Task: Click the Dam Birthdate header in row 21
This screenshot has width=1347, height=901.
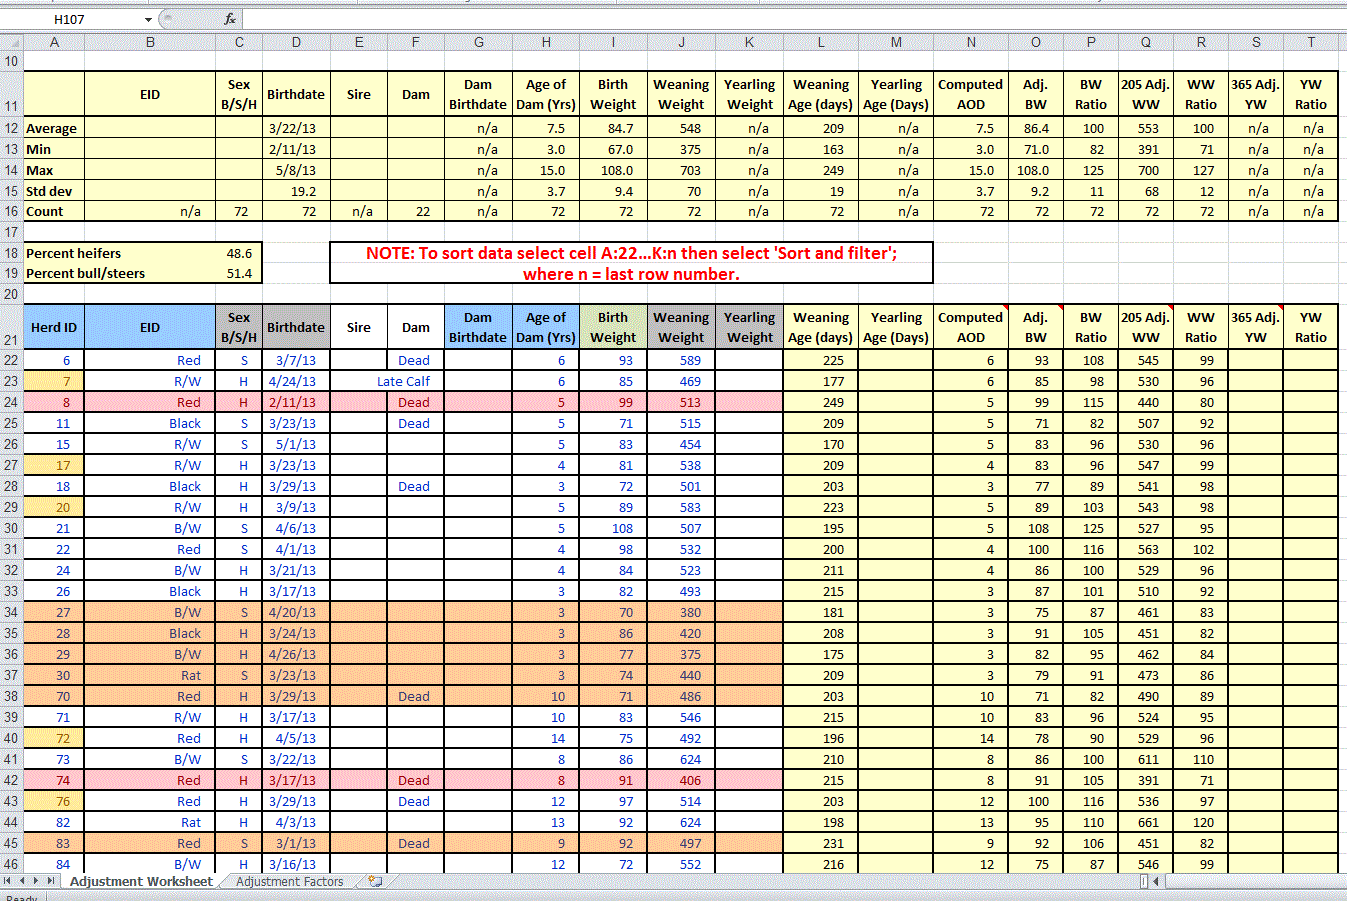Action: click(478, 327)
